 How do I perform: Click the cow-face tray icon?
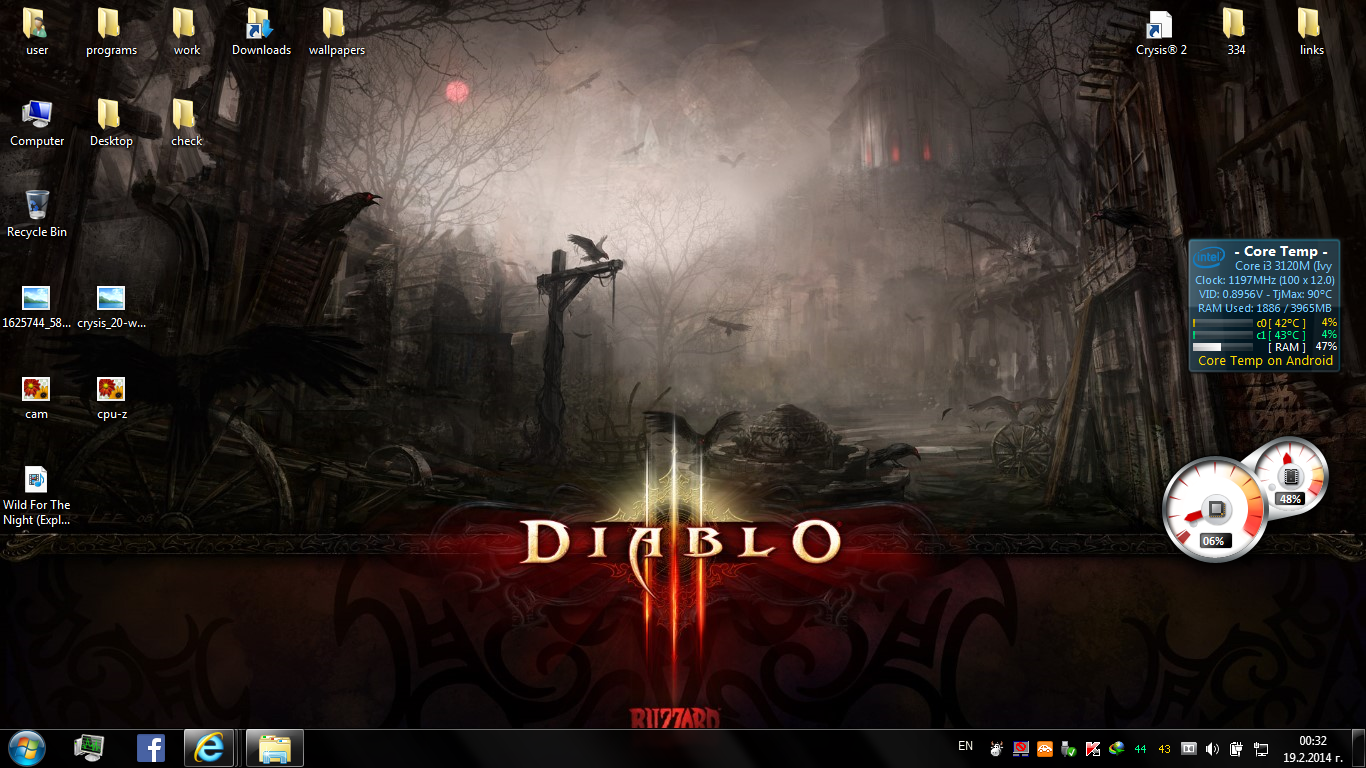tap(997, 748)
